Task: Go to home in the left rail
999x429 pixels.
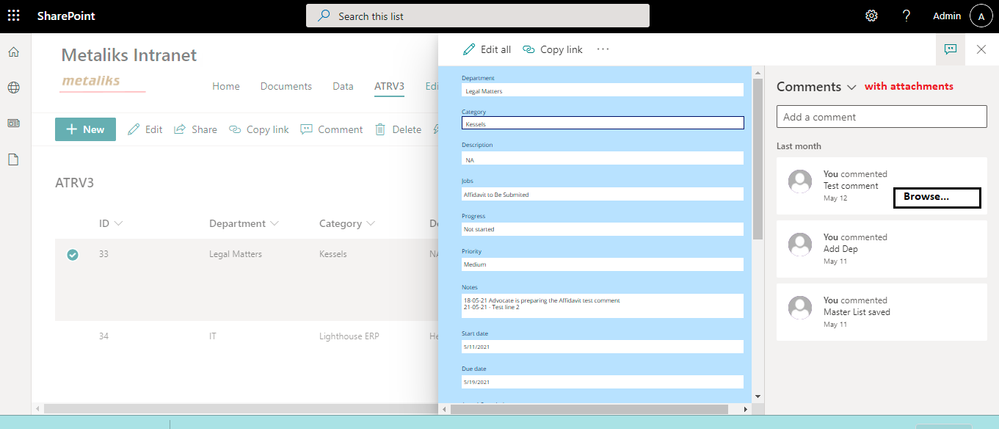Action: [13, 52]
